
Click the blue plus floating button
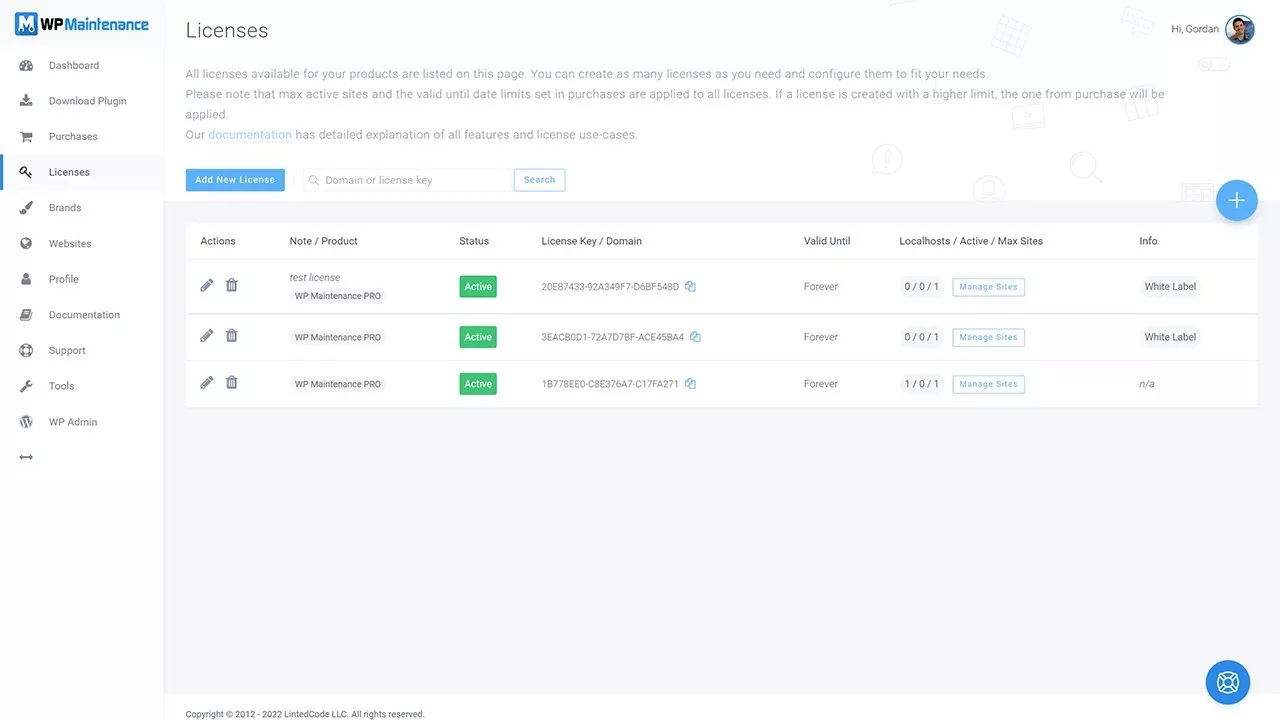1236,201
